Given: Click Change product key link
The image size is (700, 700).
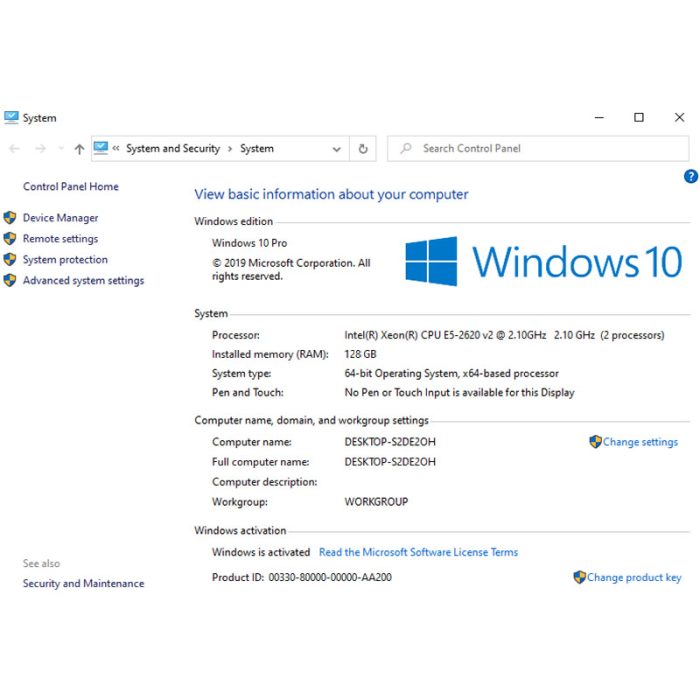Looking at the screenshot, I should coord(634,578).
